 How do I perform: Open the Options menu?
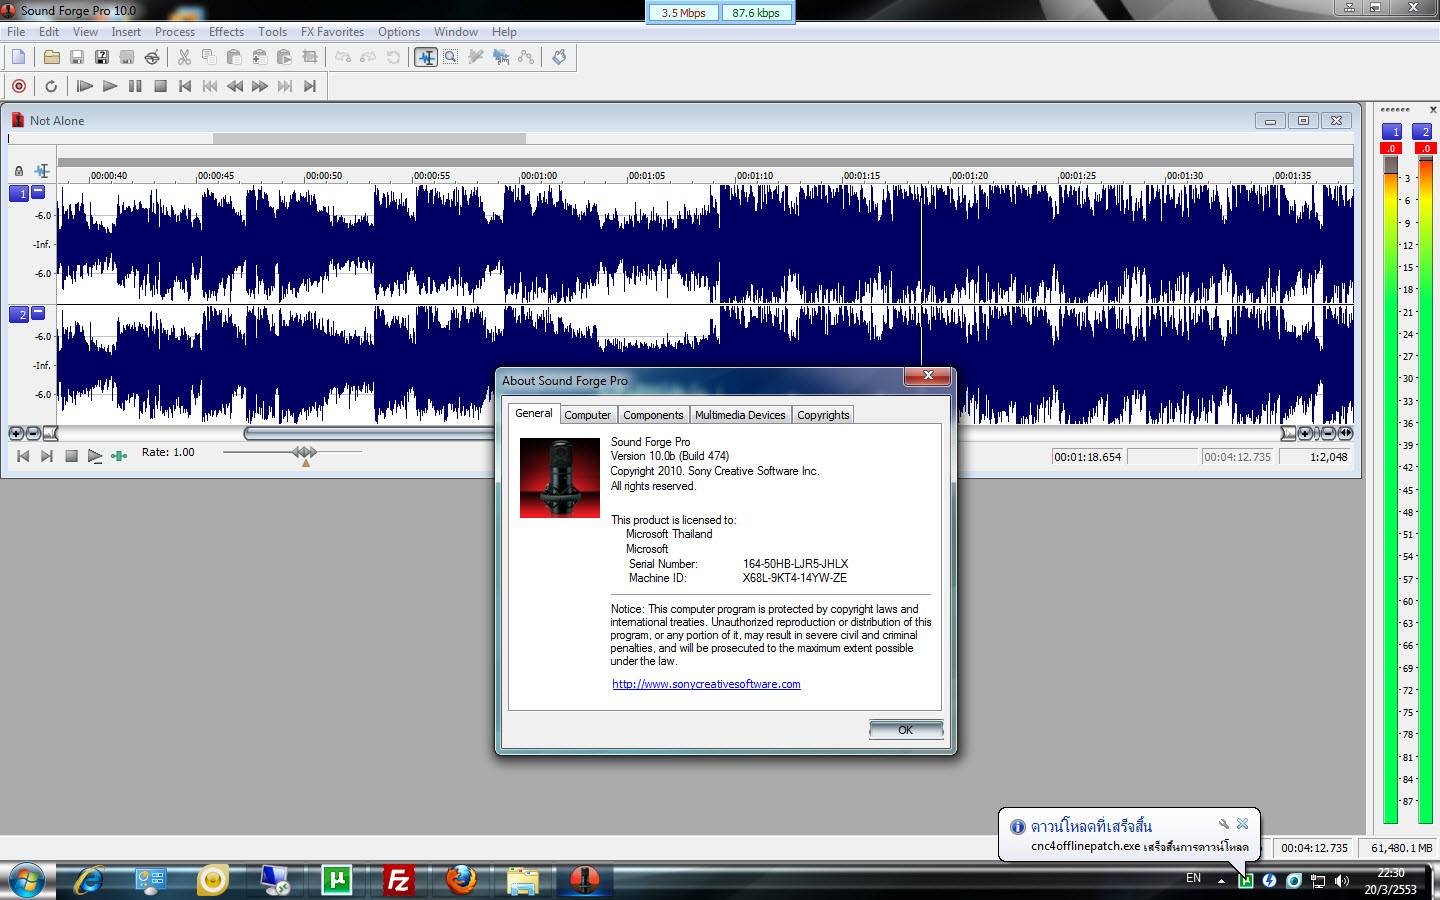point(399,32)
